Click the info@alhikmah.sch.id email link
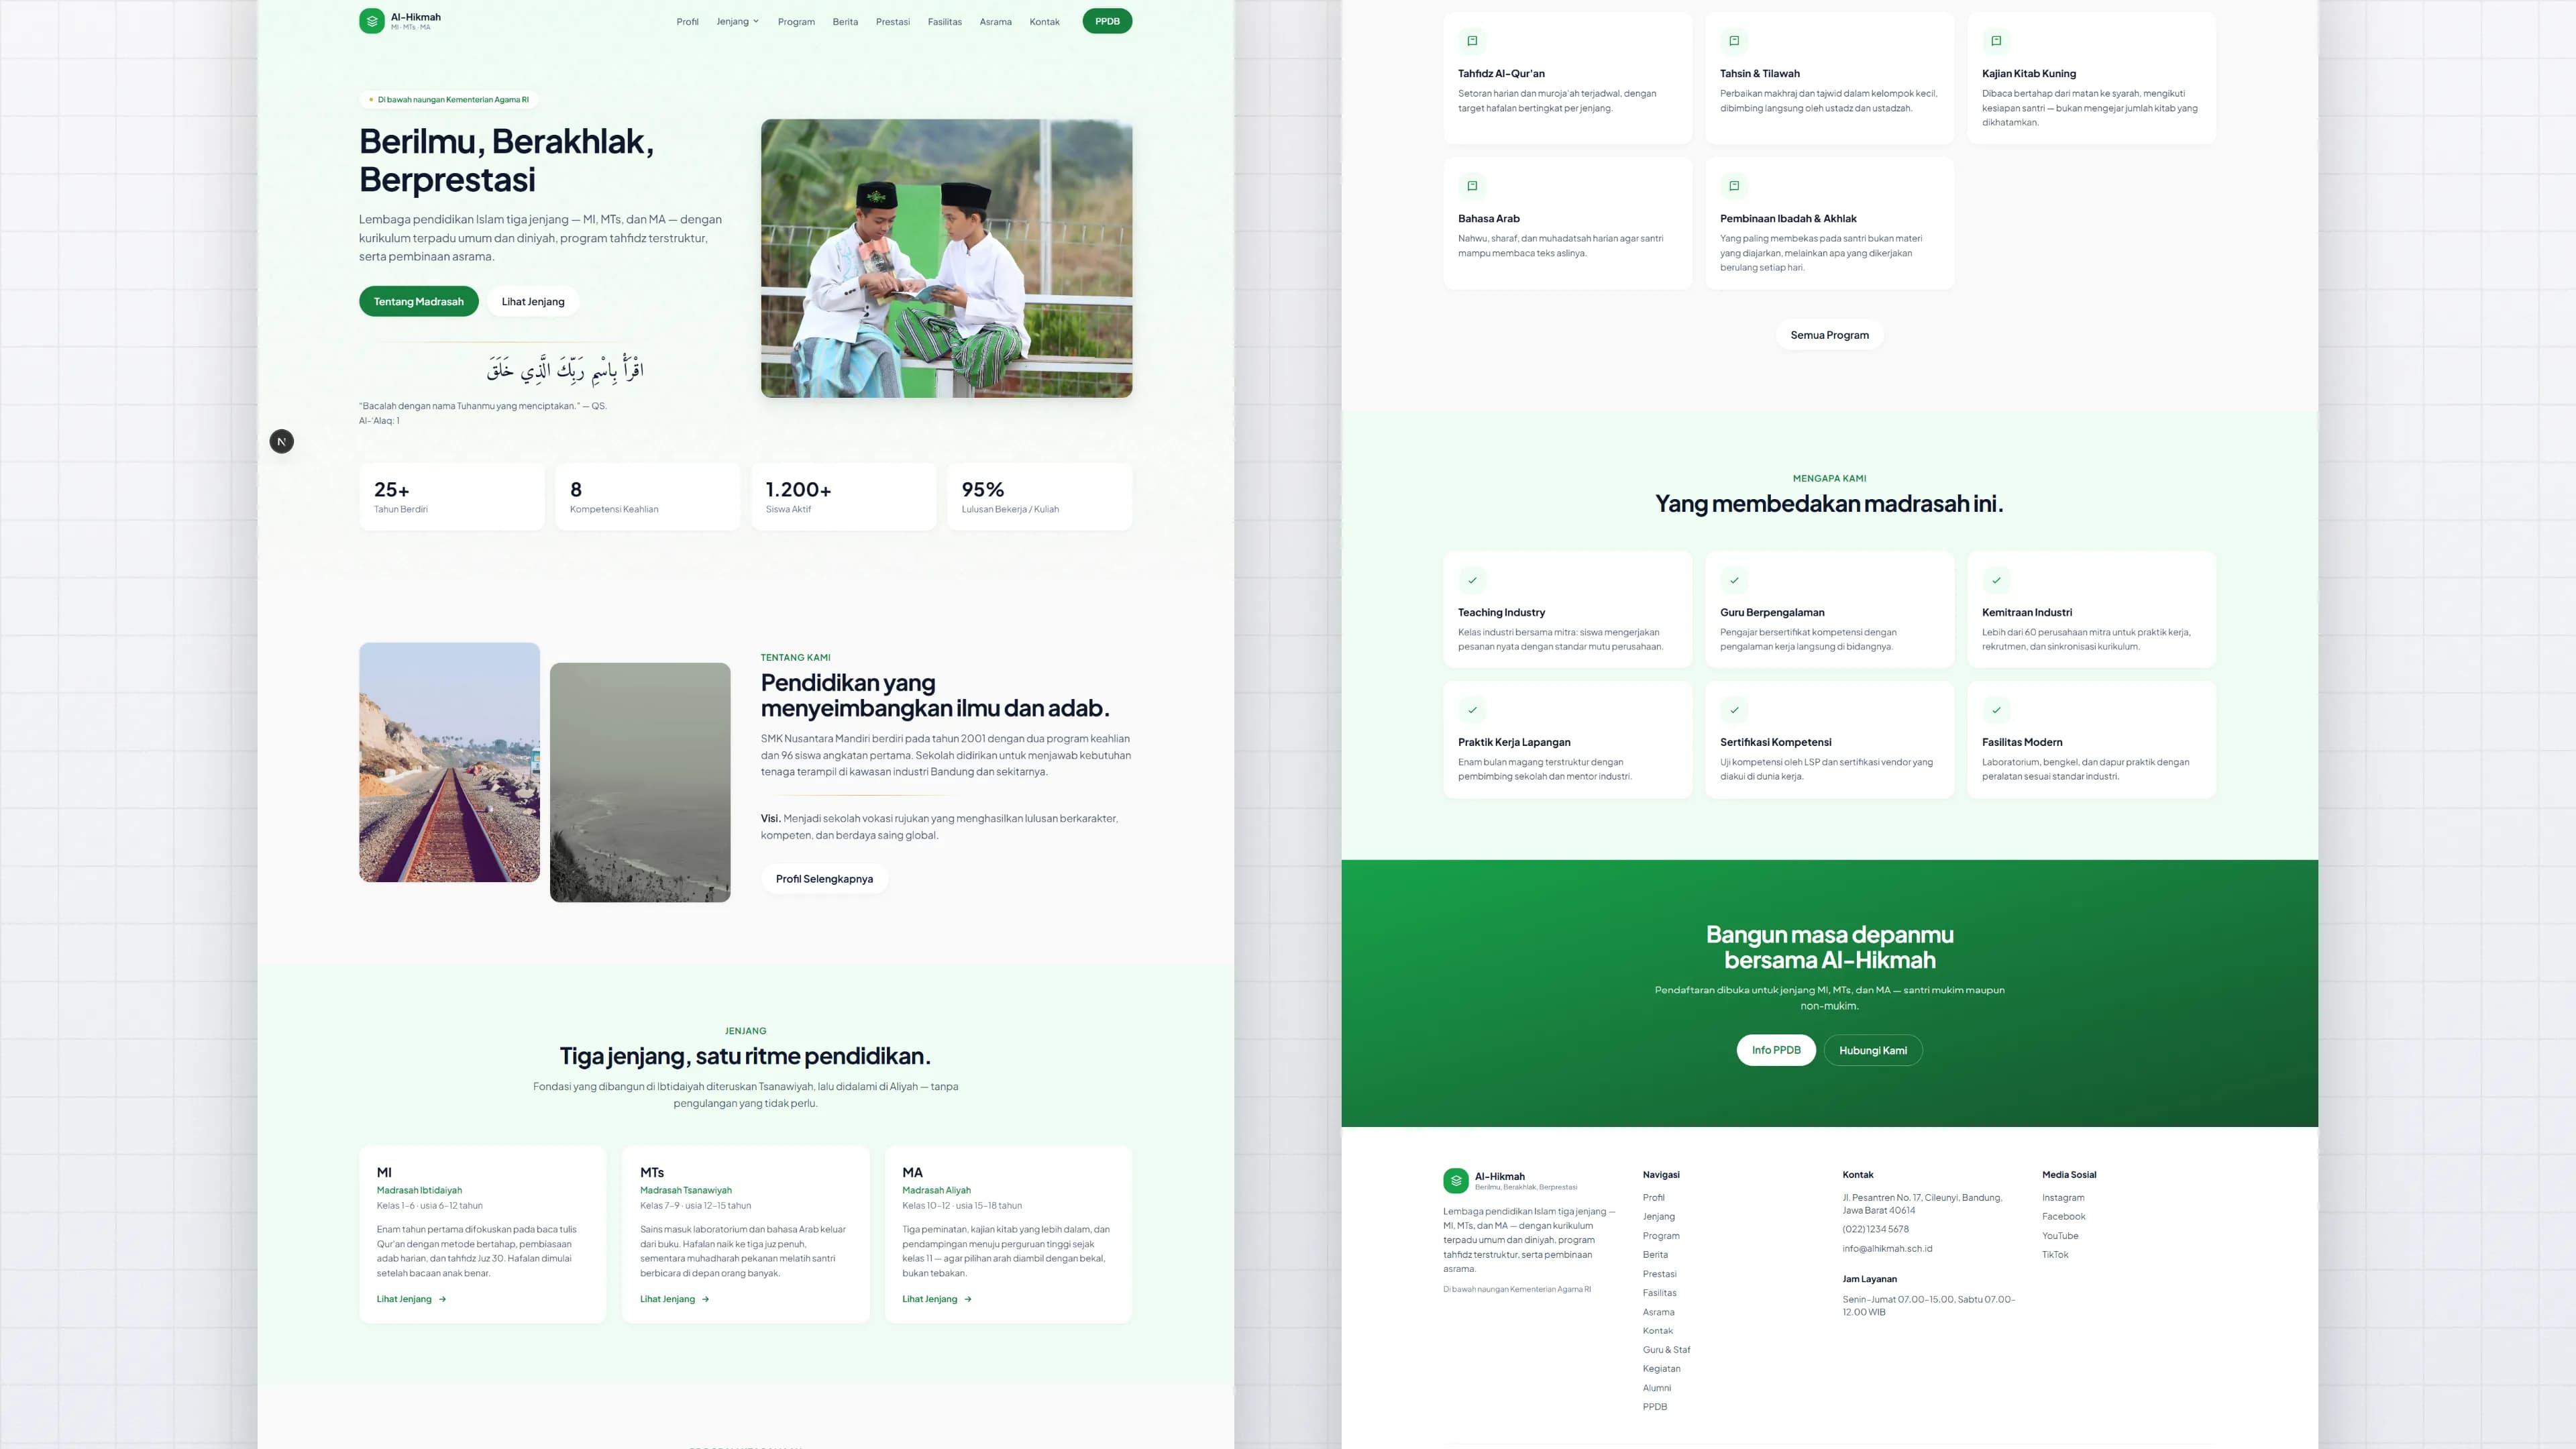The height and width of the screenshot is (1449, 2576). point(1887,1248)
